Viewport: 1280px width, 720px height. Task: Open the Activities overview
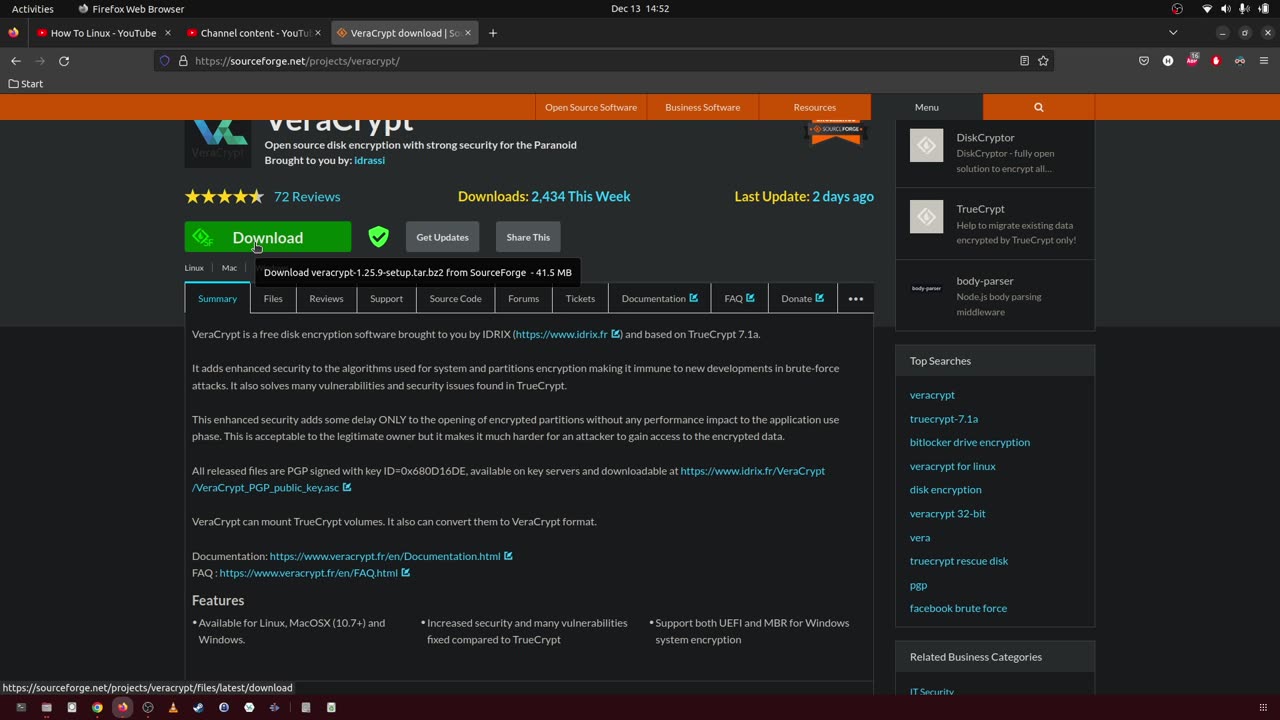(x=33, y=9)
